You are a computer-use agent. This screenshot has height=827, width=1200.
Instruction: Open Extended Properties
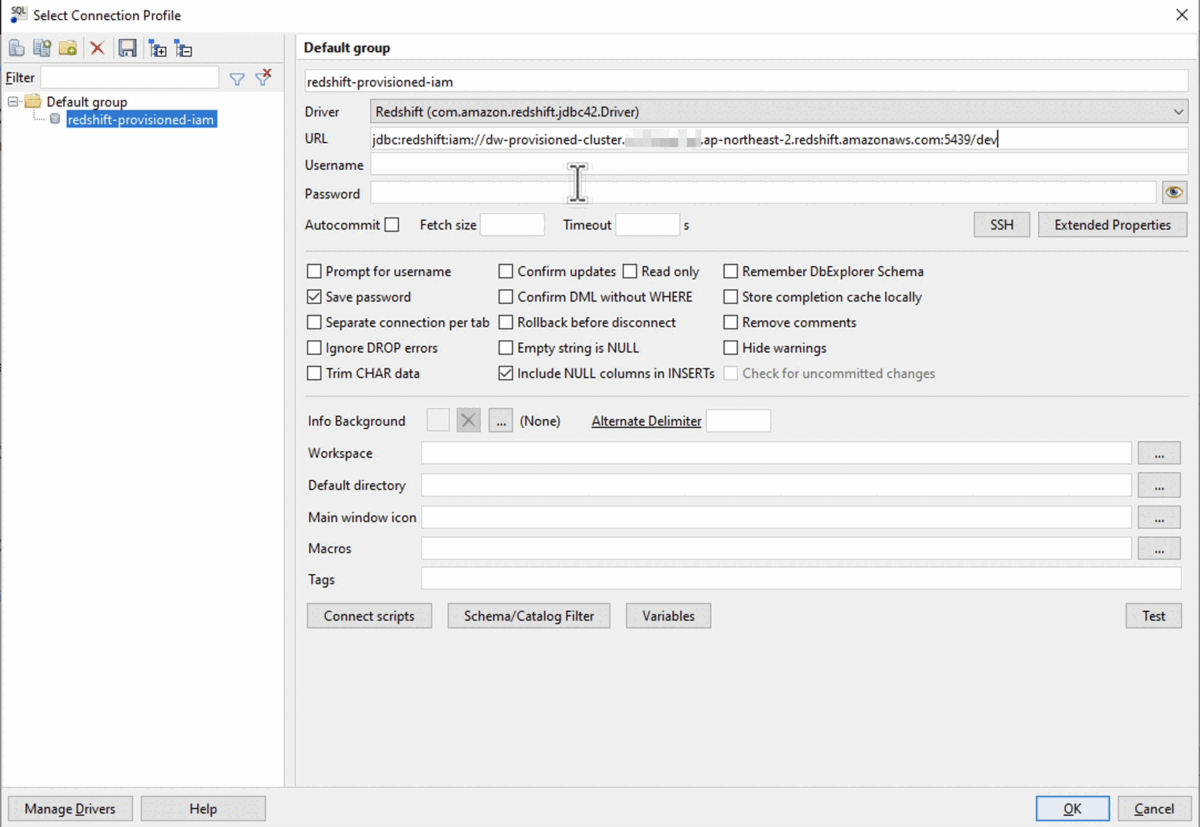click(1112, 225)
